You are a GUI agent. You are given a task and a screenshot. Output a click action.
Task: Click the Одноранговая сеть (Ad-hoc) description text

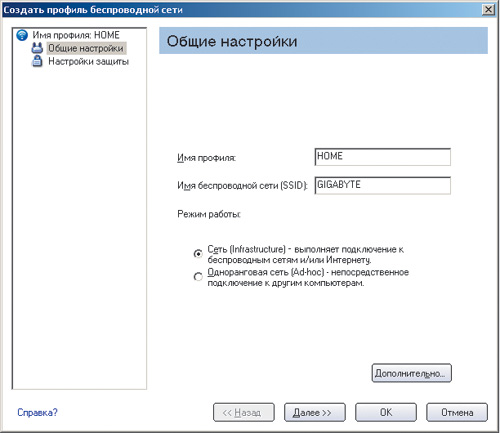(308, 277)
